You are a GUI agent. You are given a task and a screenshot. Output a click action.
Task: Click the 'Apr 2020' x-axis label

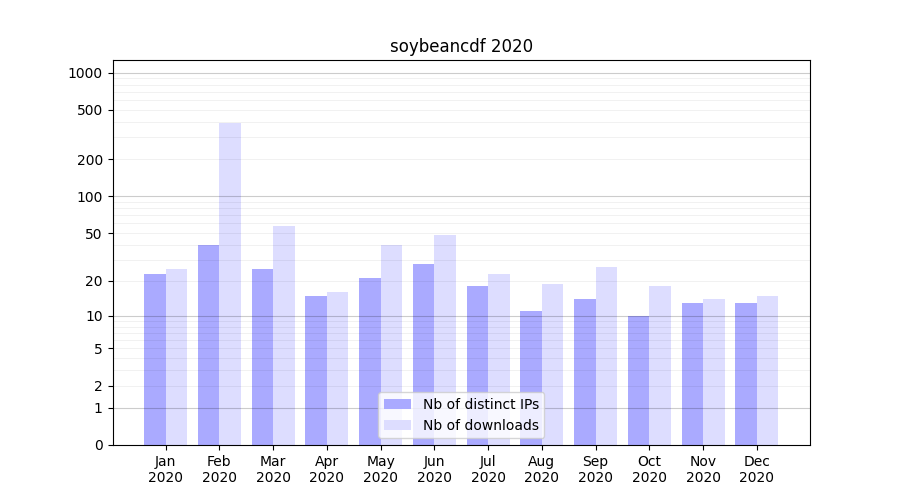(327, 469)
